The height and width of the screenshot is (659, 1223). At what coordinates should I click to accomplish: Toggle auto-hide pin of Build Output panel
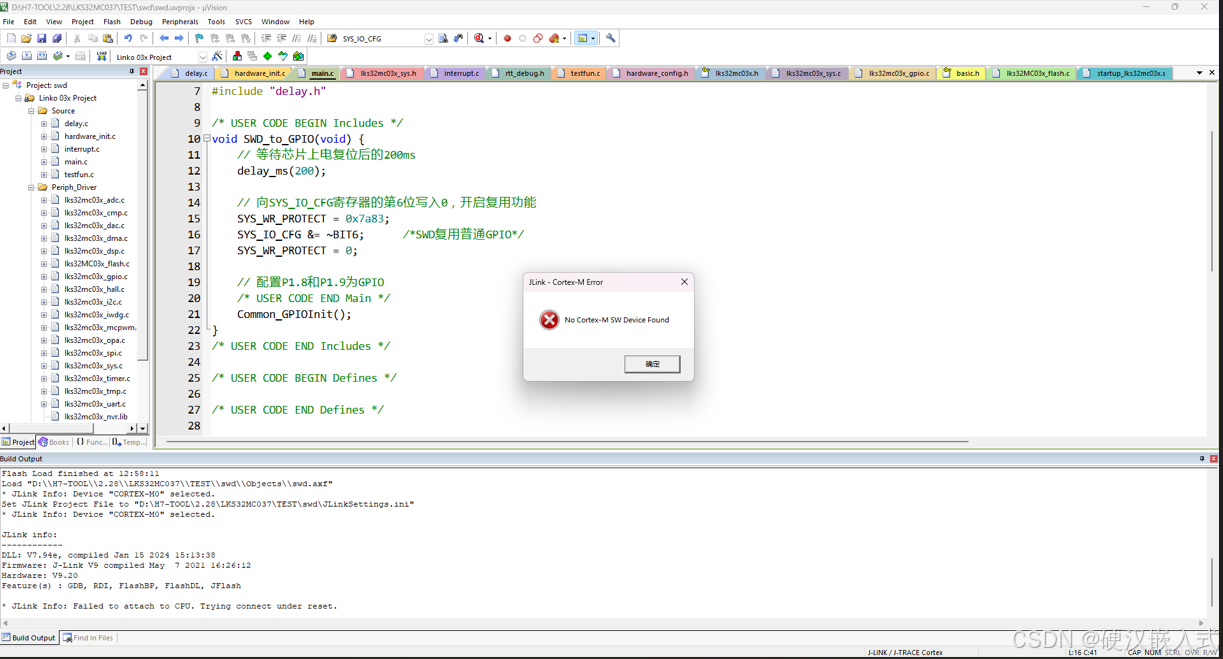pos(1202,459)
